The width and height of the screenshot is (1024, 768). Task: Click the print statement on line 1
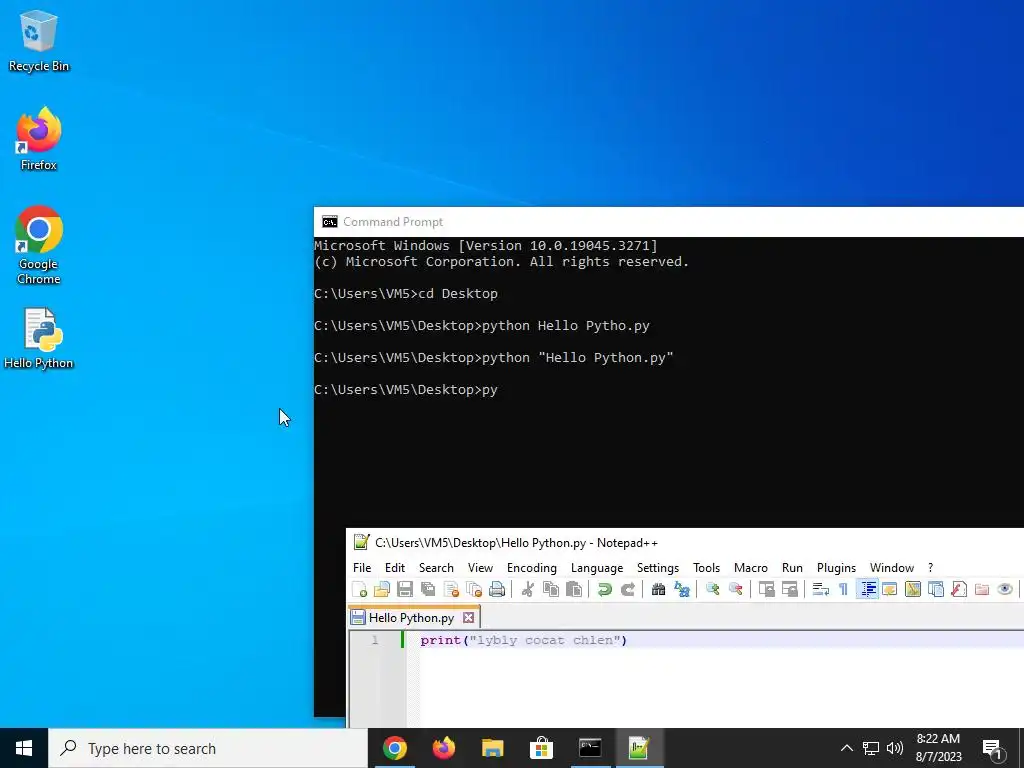tap(524, 640)
